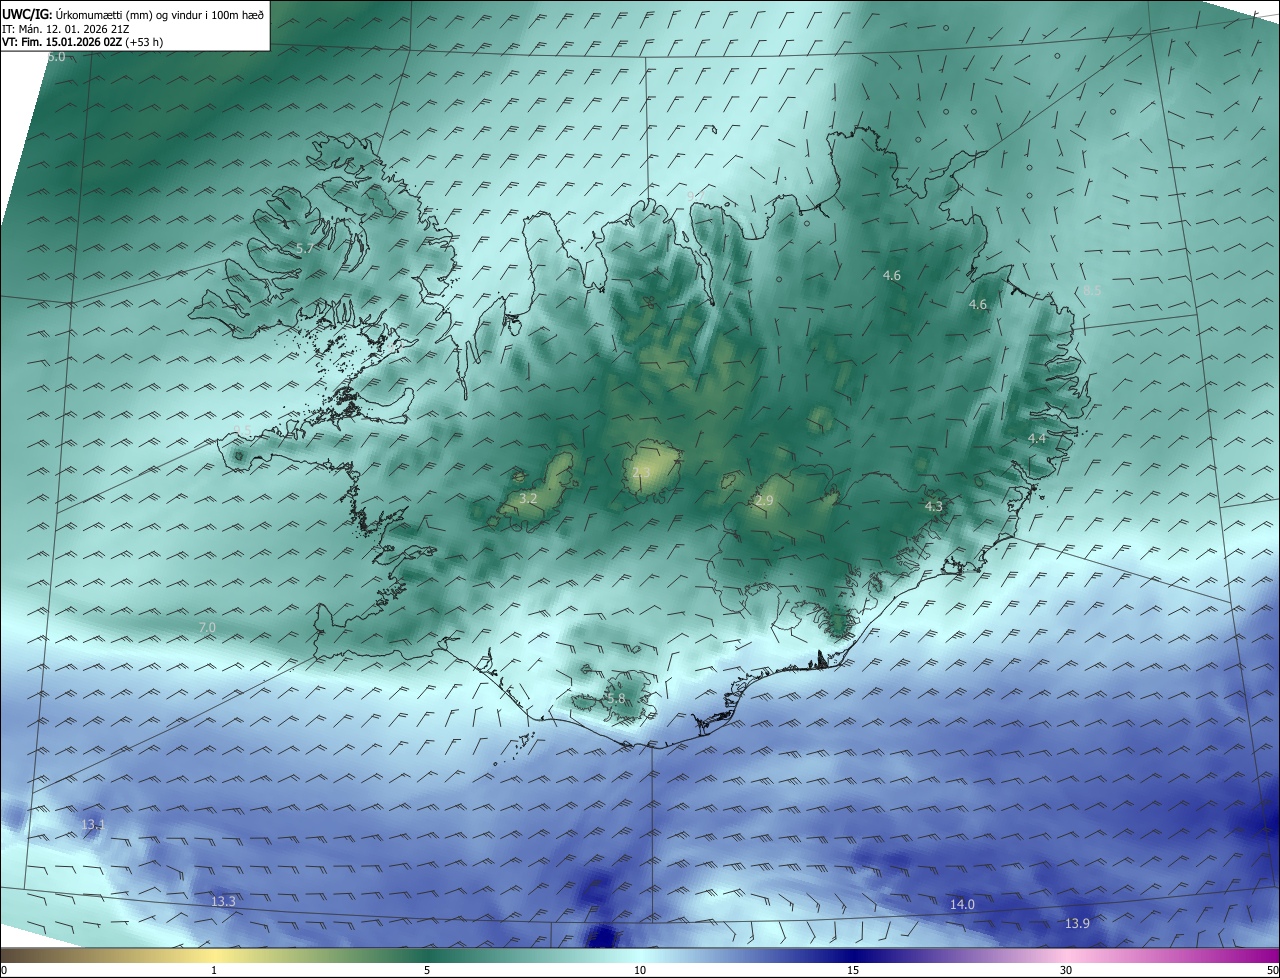Click the 3.2 value on the map
Viewport: 1280px width, 978px height.
point(529,497)
